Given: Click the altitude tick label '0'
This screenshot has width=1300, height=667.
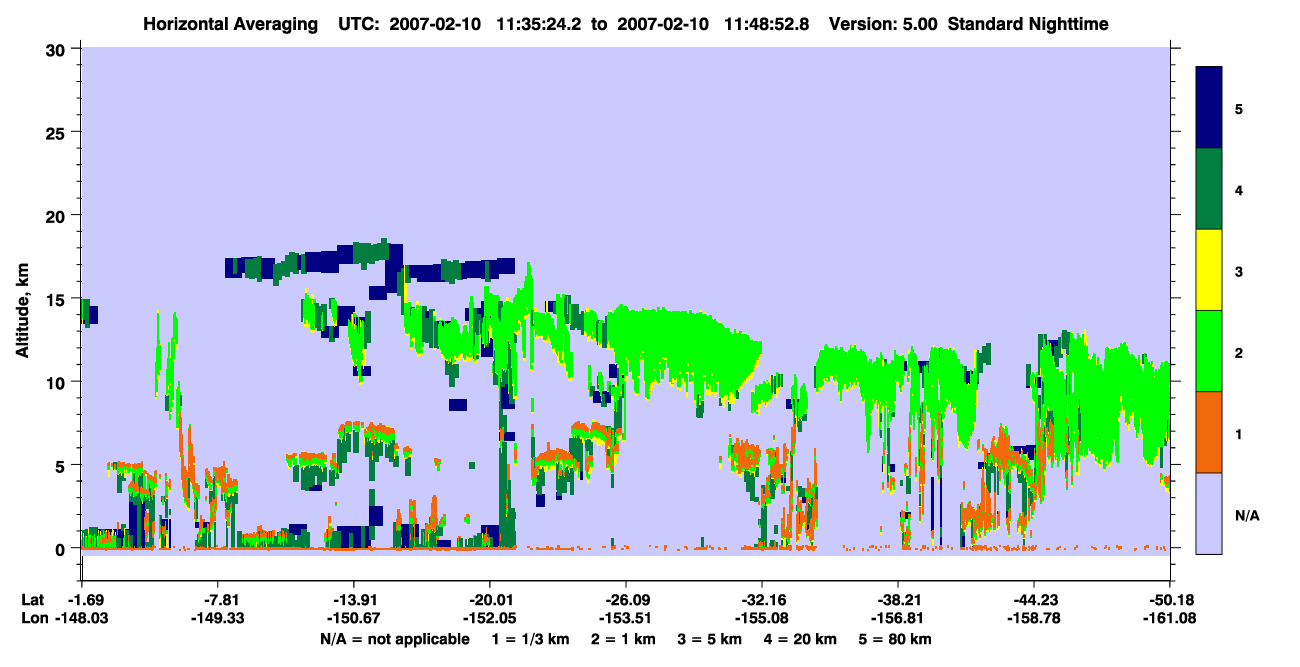Looking at the screenshot, I should click(x=62, y=548).
